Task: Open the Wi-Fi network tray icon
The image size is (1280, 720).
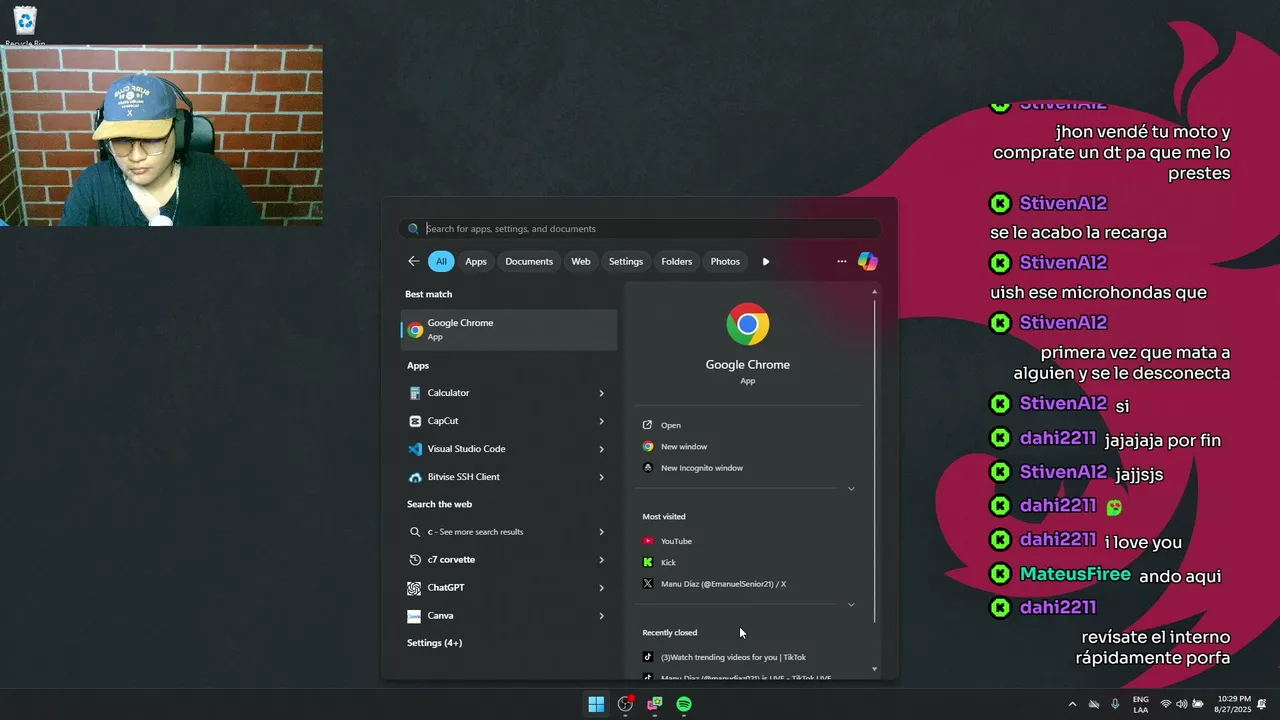Action: pos(1166,704)
